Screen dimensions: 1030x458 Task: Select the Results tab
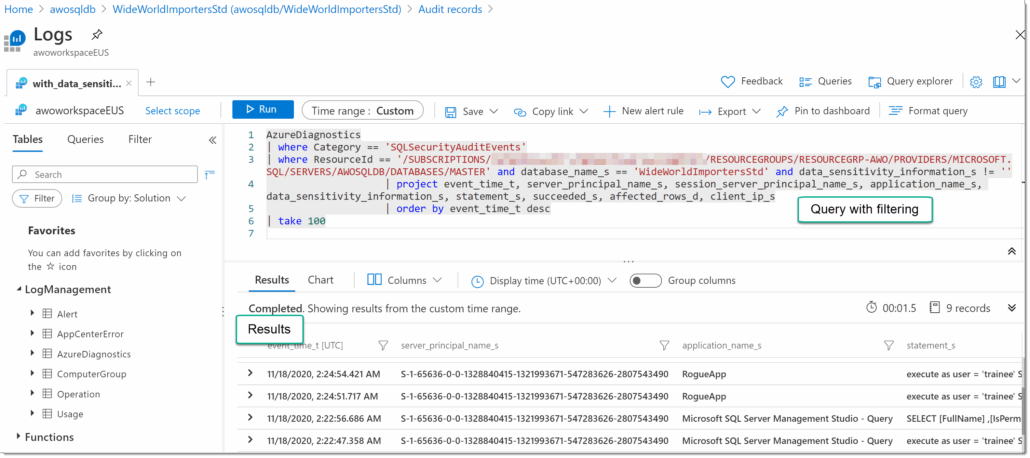[x=272, y=280]
